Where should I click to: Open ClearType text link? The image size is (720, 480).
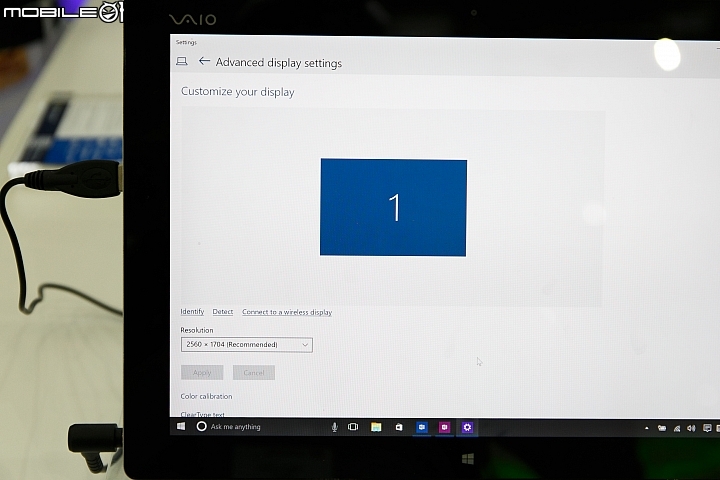[x=202, y=414]
